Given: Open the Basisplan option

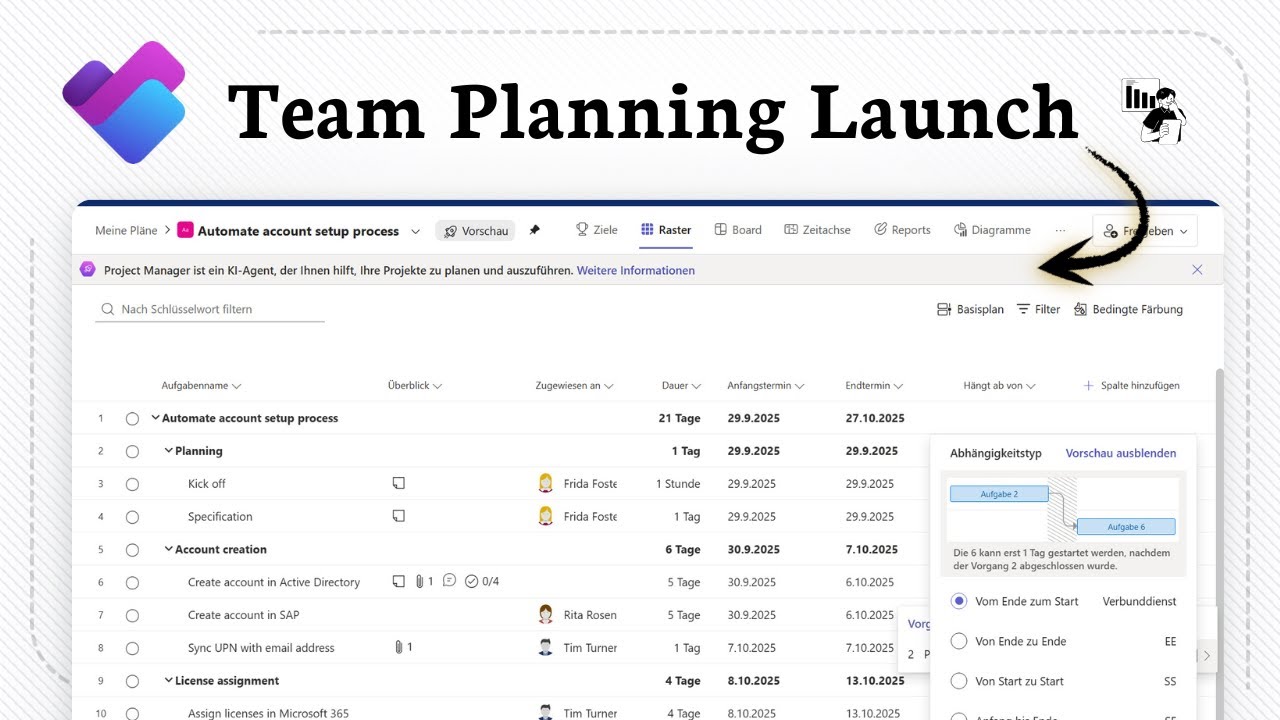Looking at the screenshot, I should [970, 310].
